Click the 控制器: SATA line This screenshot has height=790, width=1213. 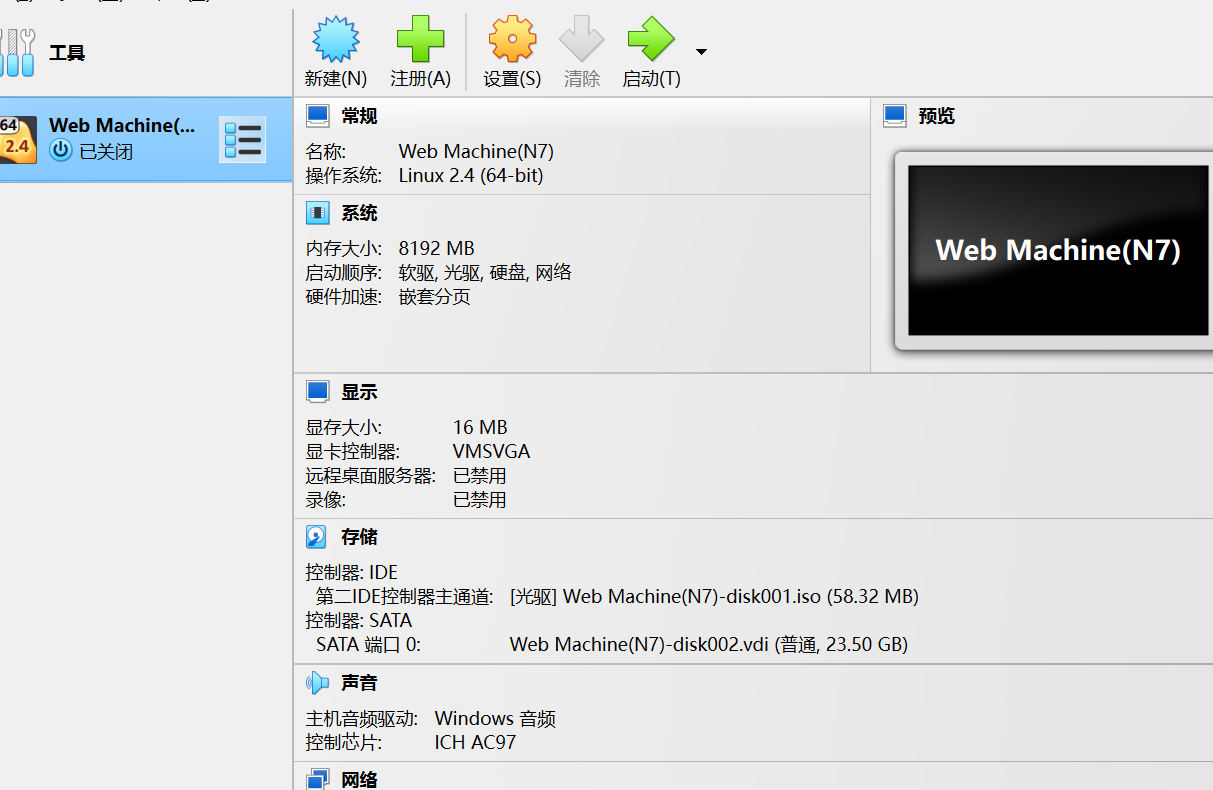359,621
